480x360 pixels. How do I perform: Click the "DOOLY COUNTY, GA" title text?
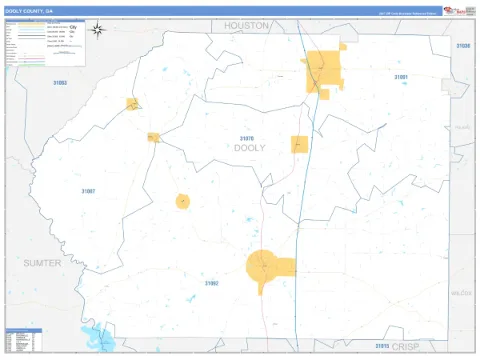(29, 11)
